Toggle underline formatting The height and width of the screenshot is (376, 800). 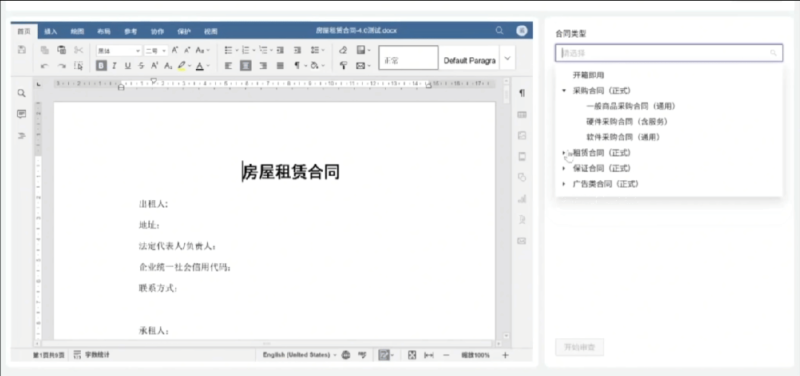pyautogui.click(x=128, y=66)
